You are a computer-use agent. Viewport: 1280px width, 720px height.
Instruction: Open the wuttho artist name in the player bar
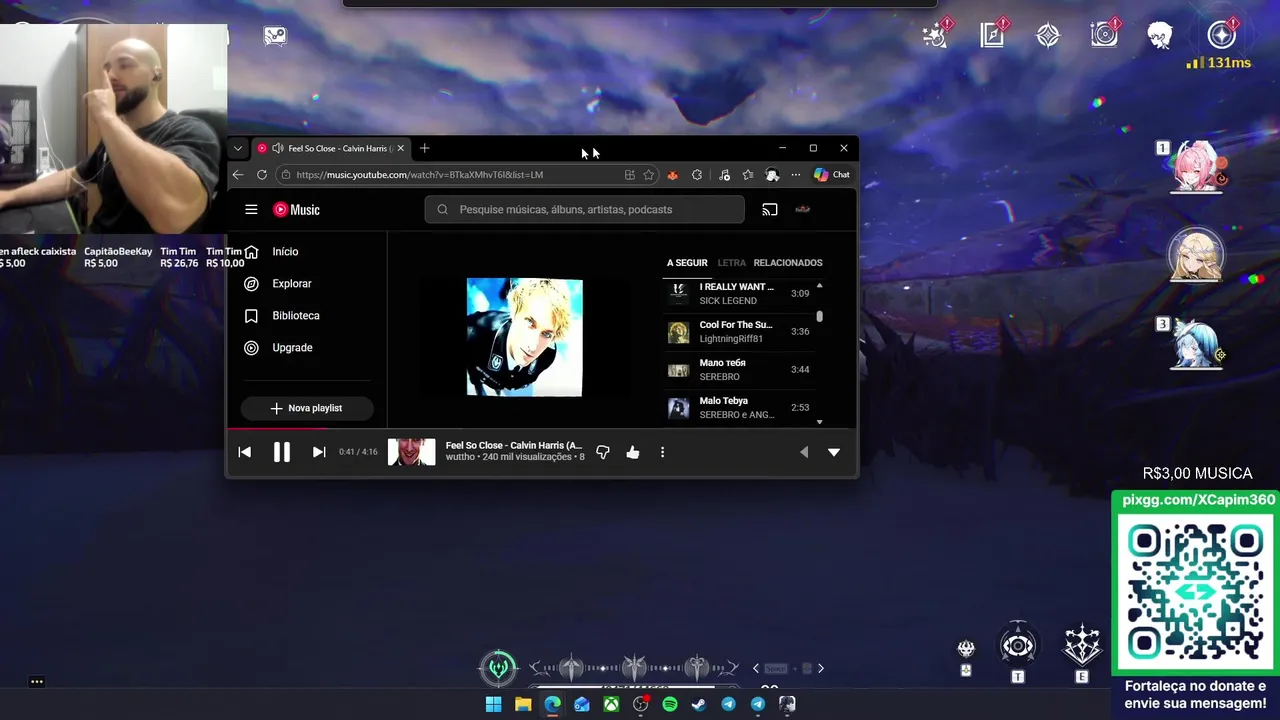[x=460, y=457]
